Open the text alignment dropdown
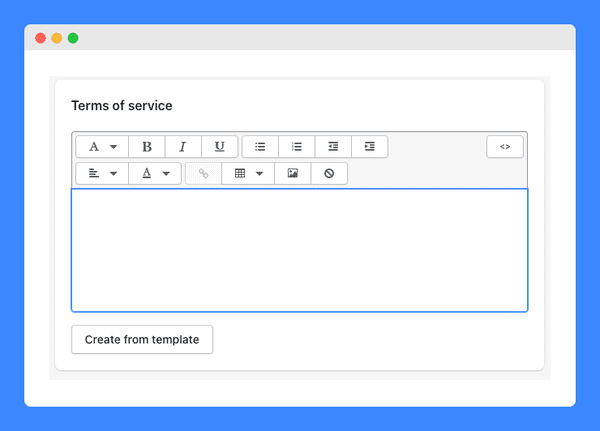This screenshot has width=600, height=431. click(x=102, y=173)
